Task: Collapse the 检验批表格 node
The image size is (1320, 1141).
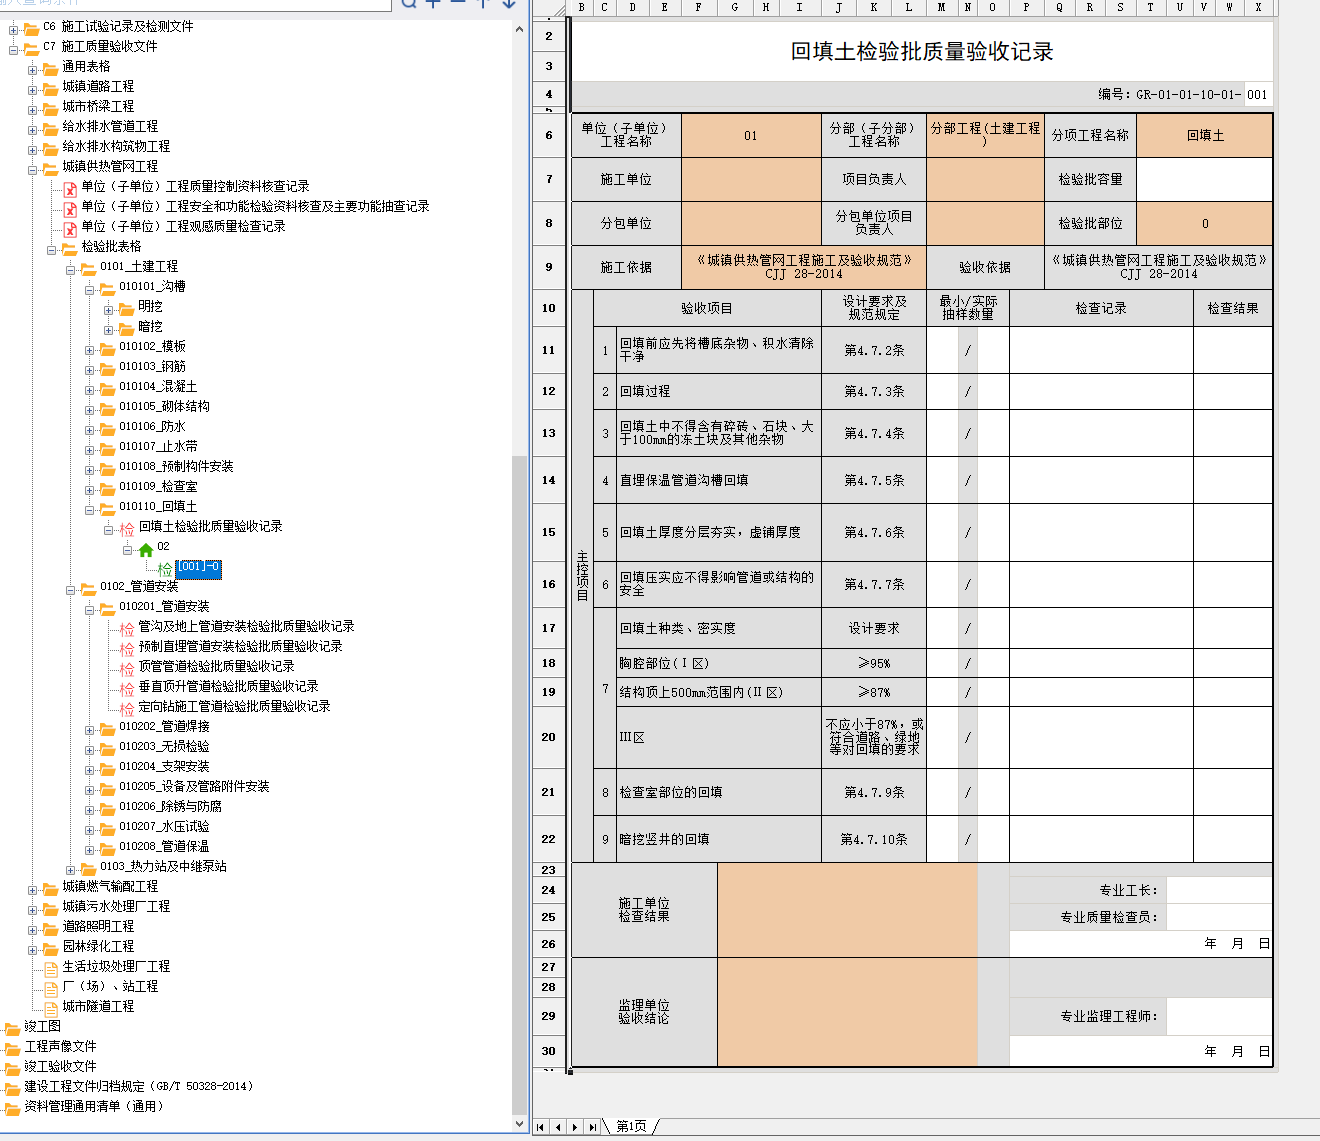Action: click(52, 250)
